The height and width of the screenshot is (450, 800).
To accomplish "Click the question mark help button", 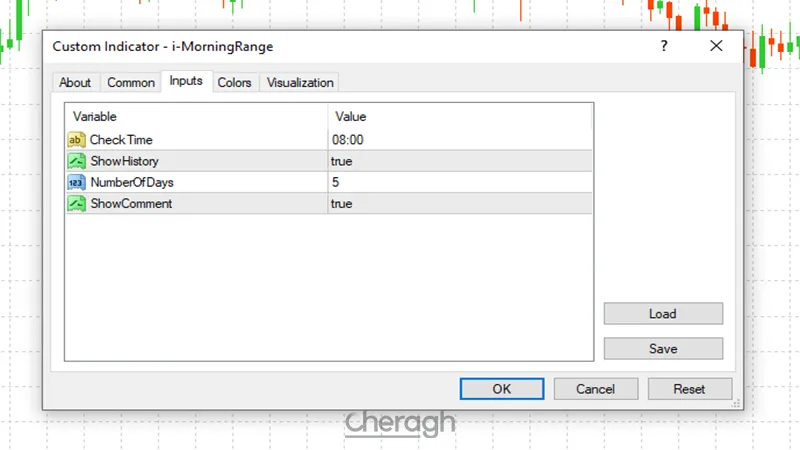I will coord(665,46).
